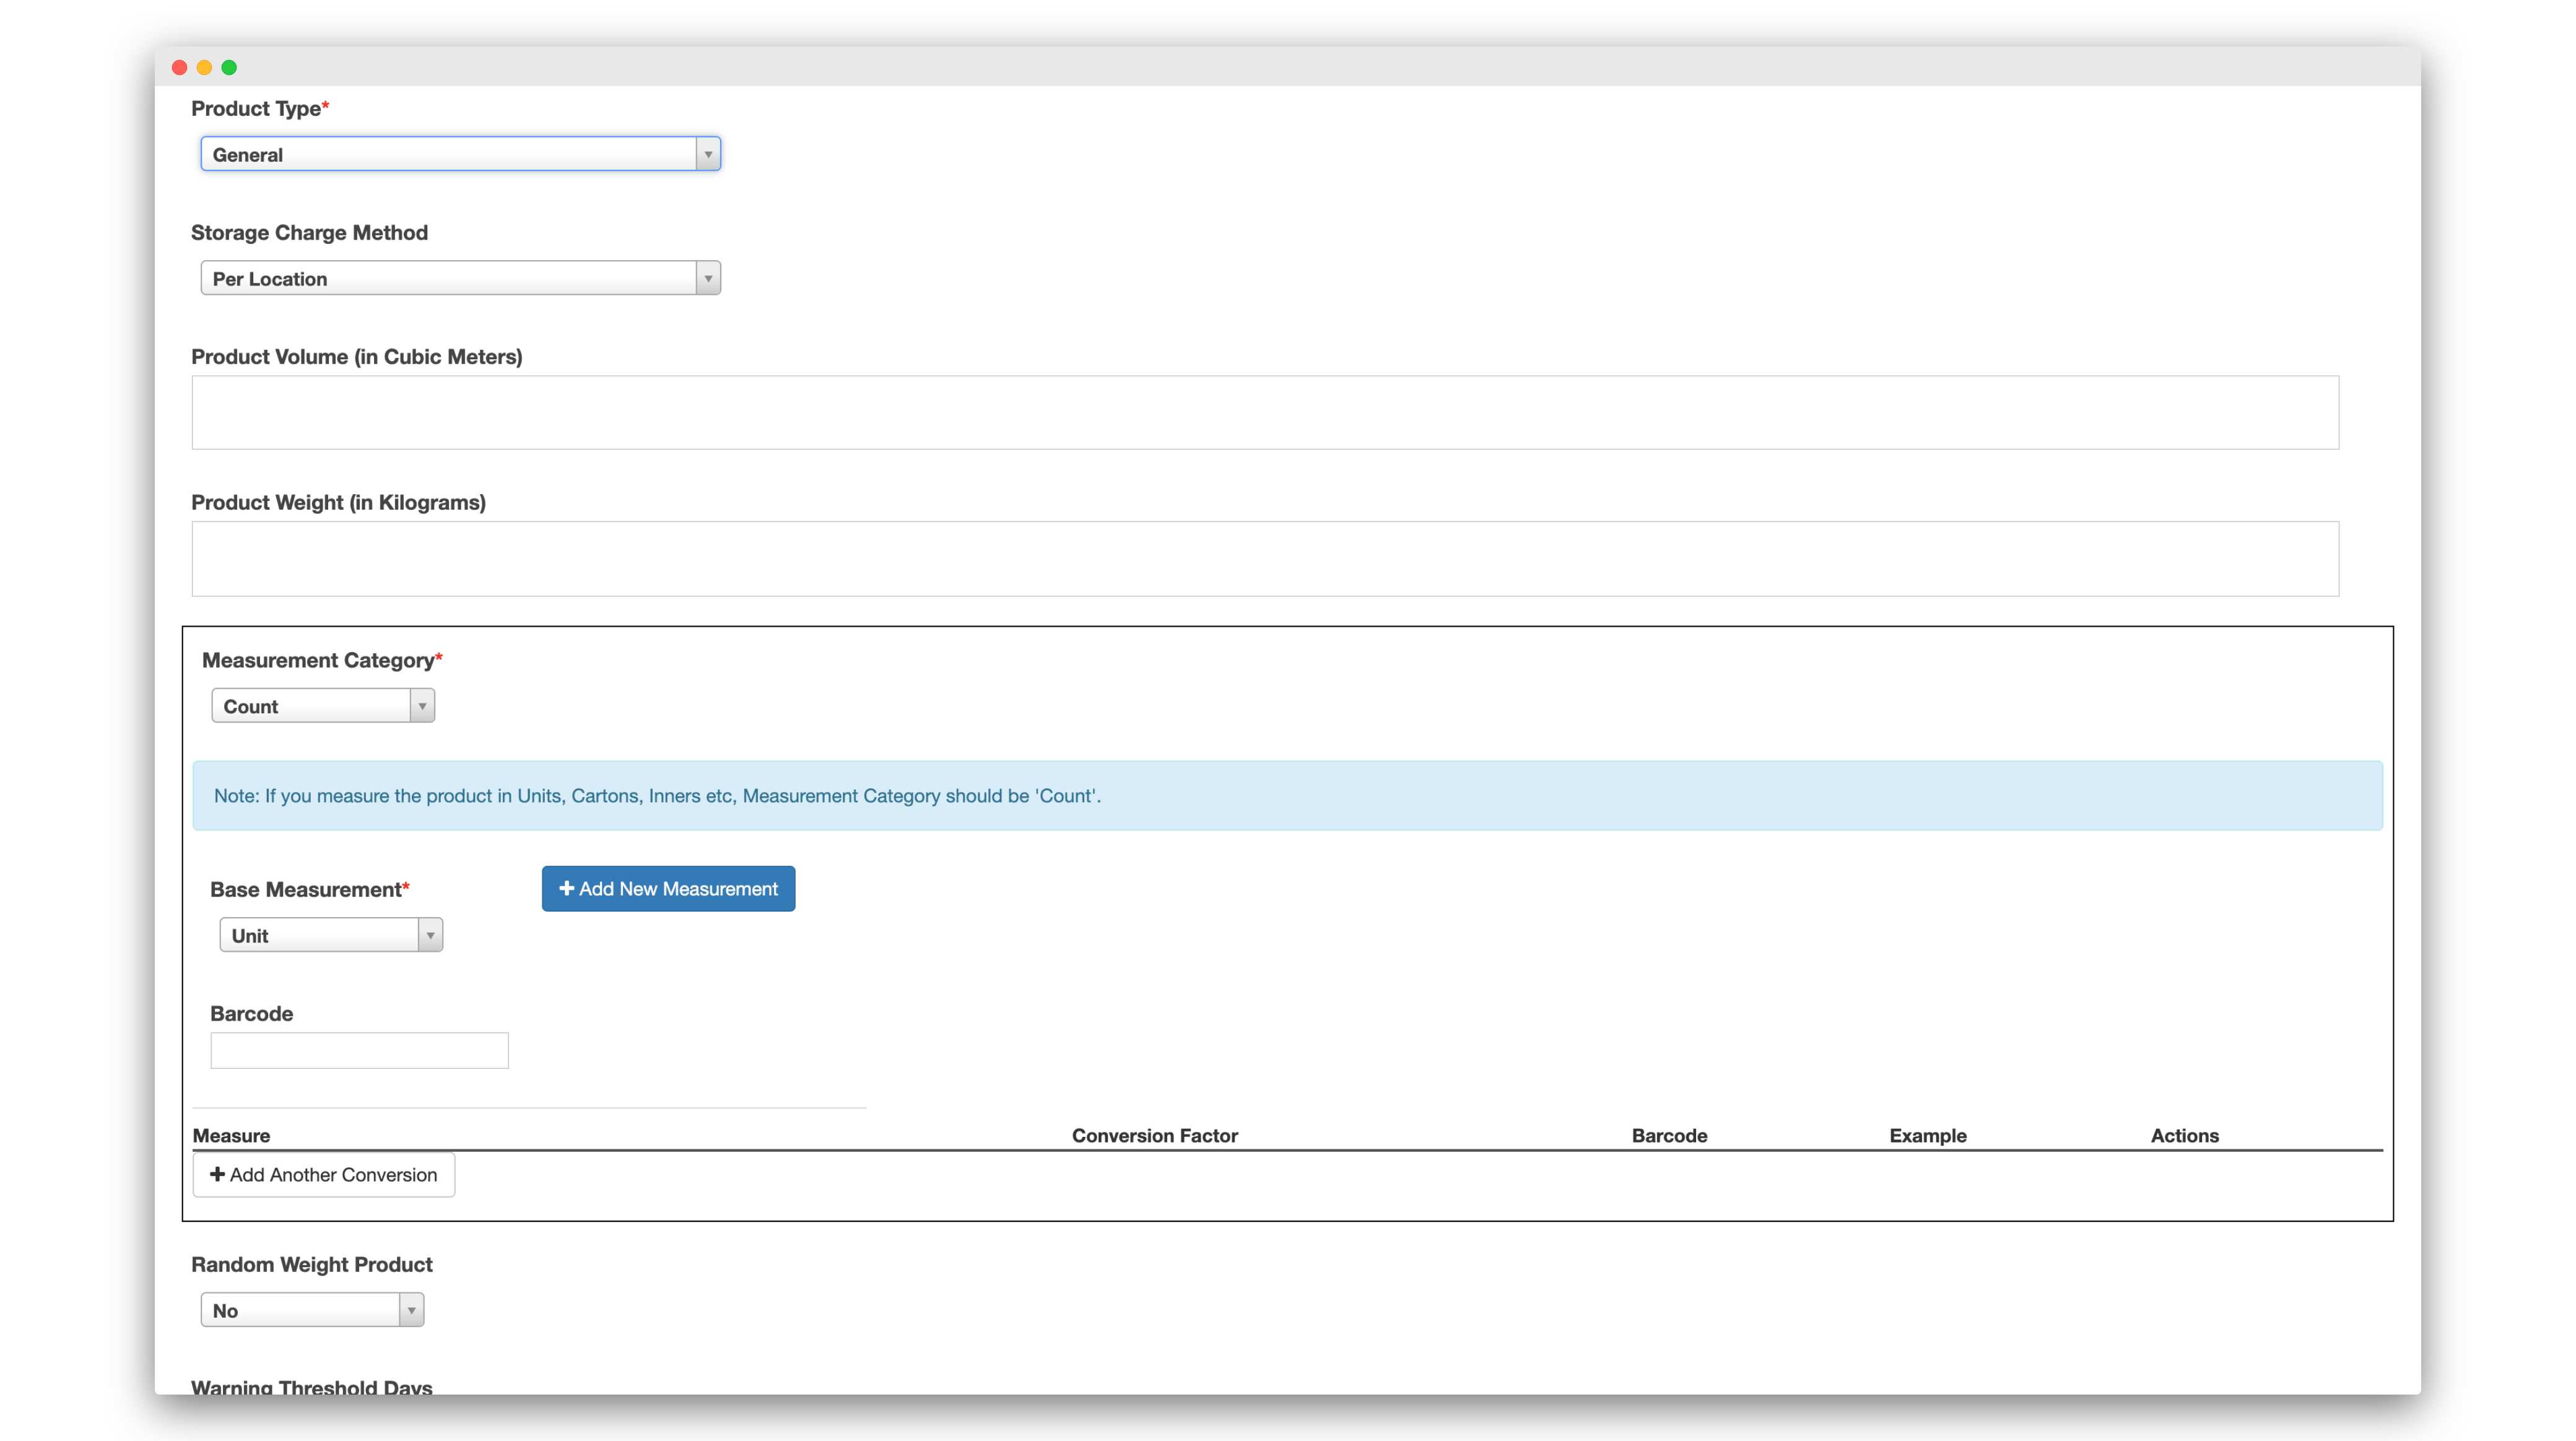Click the green maximize window button
Viewport: 2576px width, 1441px height.
[x=229, y=67]
